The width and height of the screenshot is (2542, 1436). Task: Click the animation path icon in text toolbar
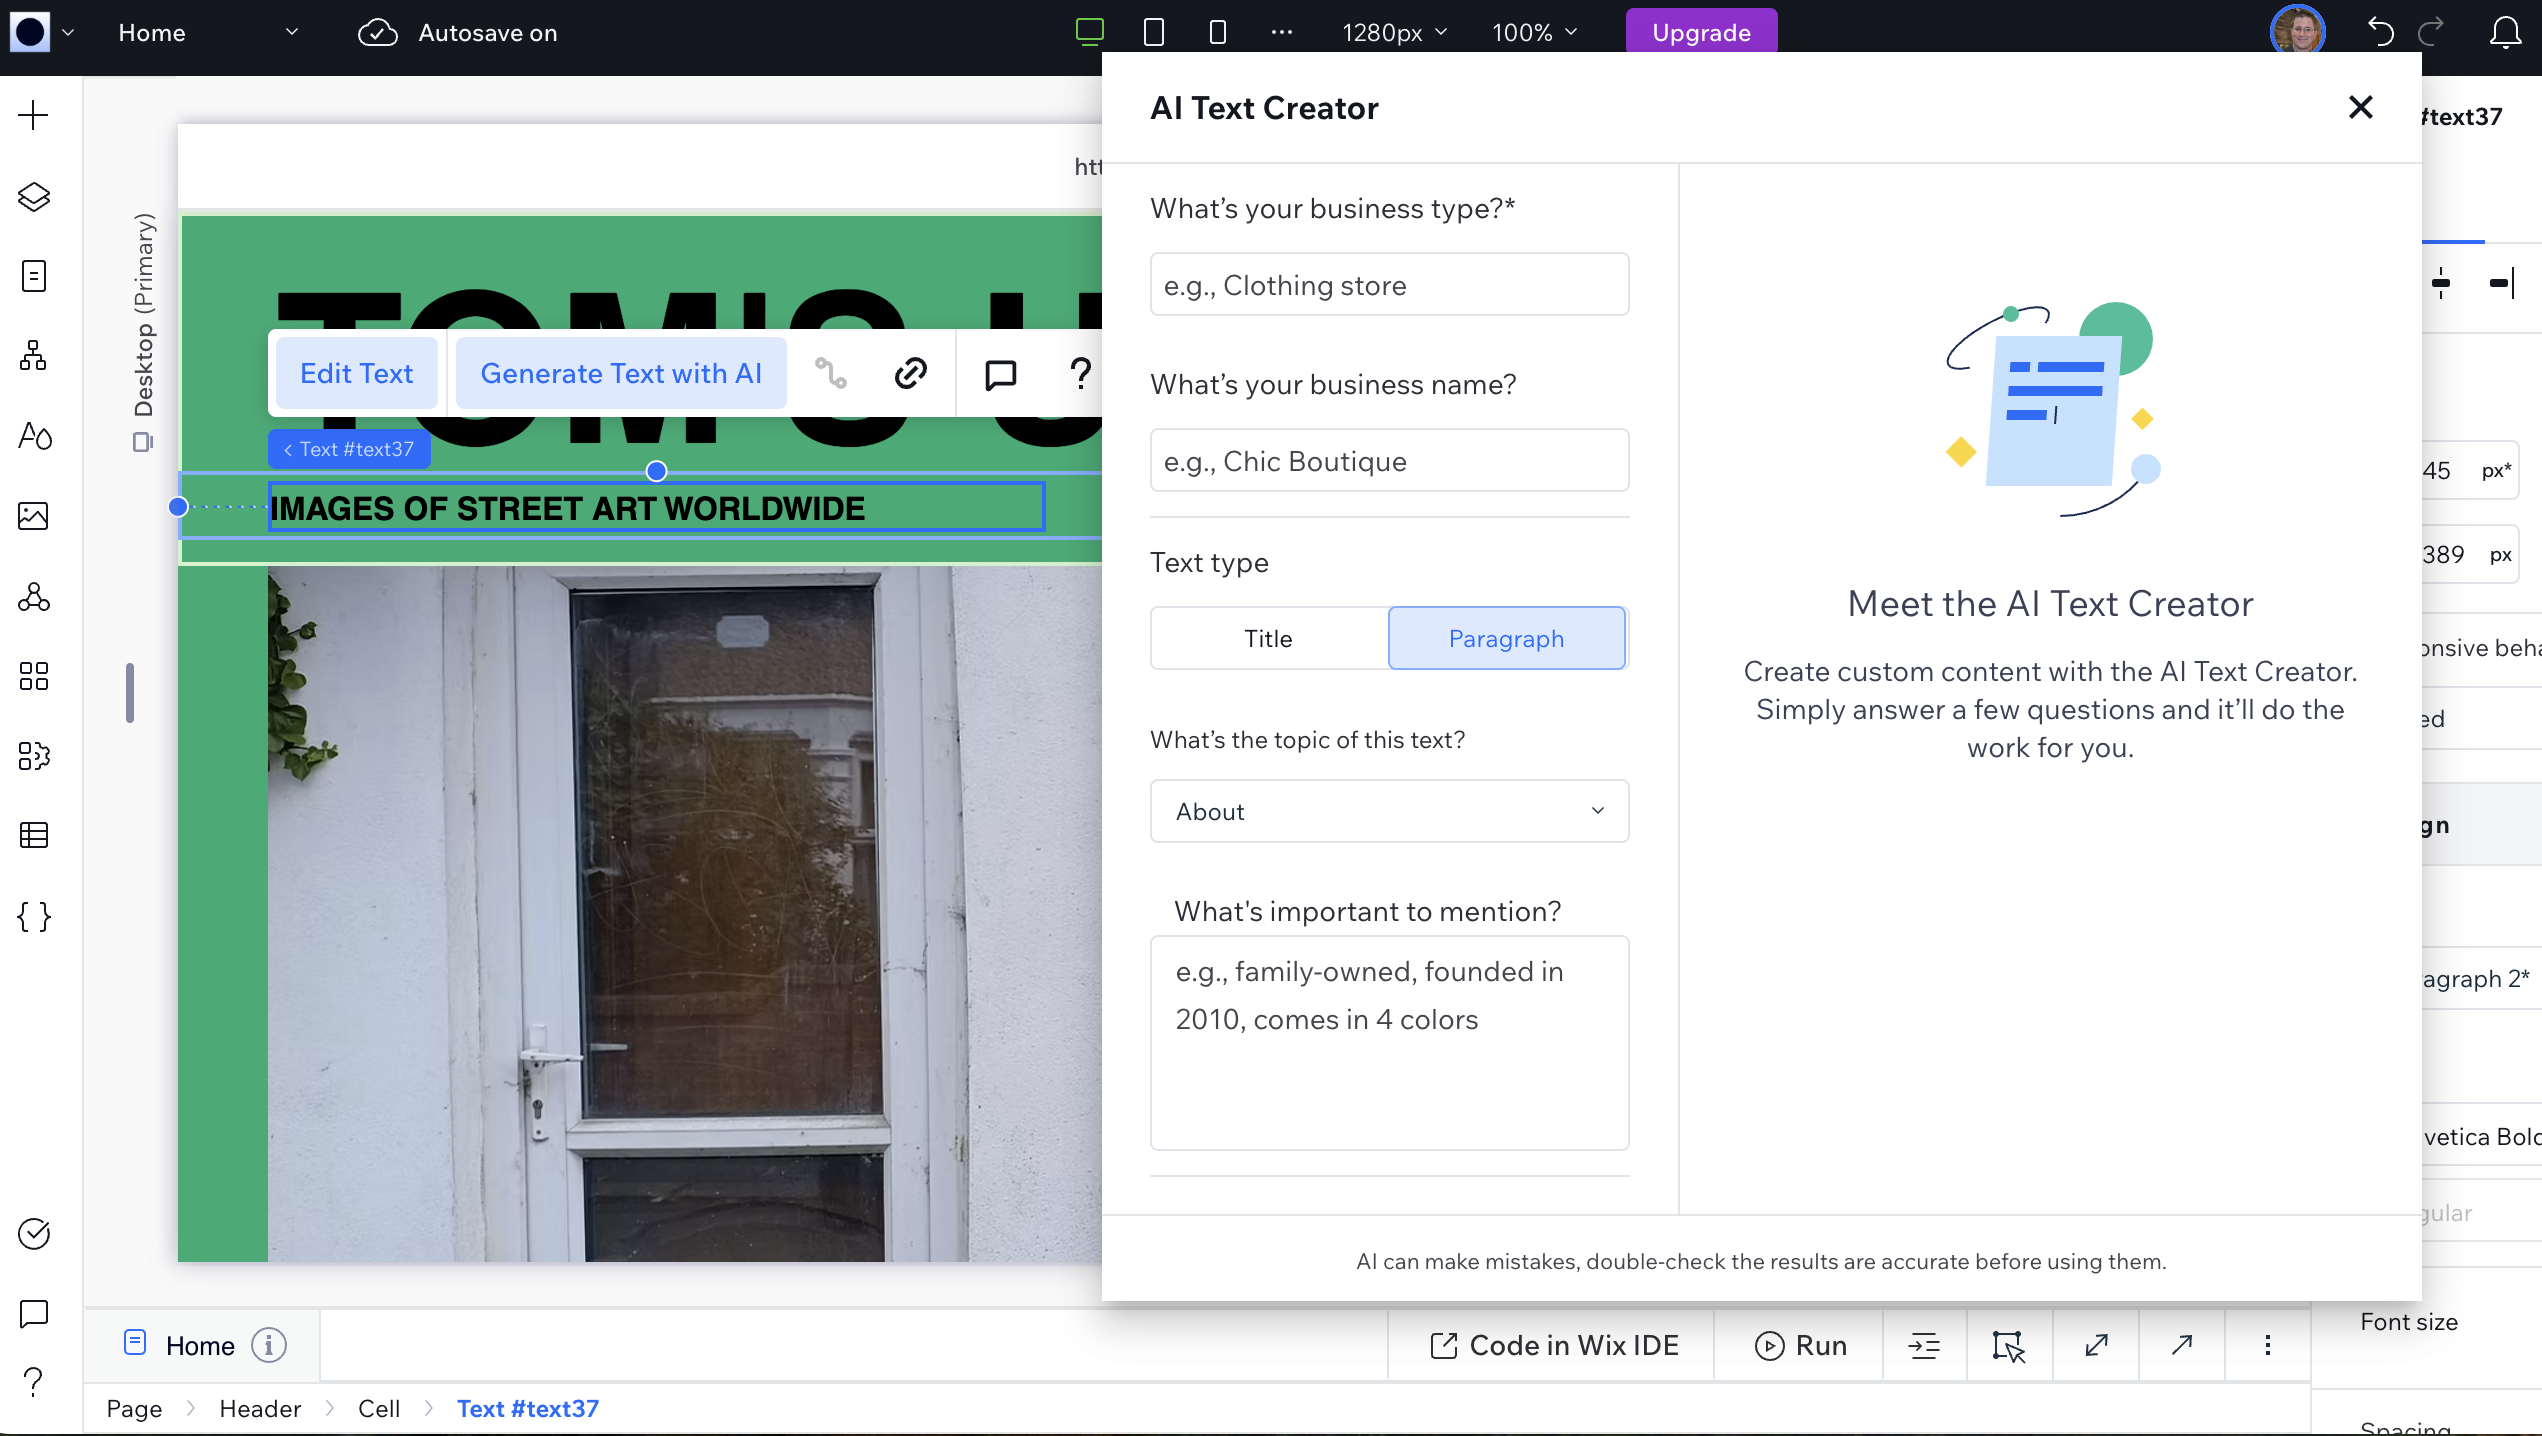[x=830, y=373]
